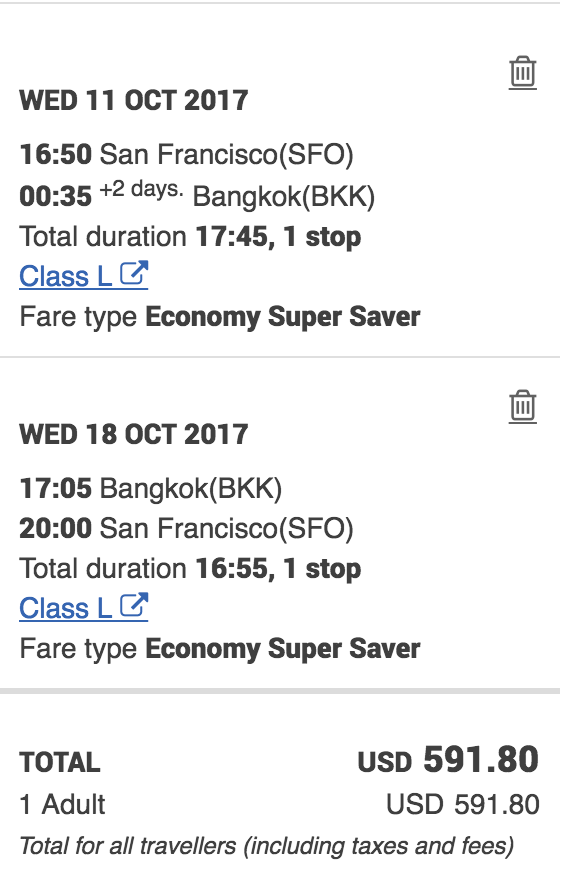This screenshot has height=882, width=572.
Task: Click external-link icon beside 11 Oct Class L
Action: click(134, 273)
